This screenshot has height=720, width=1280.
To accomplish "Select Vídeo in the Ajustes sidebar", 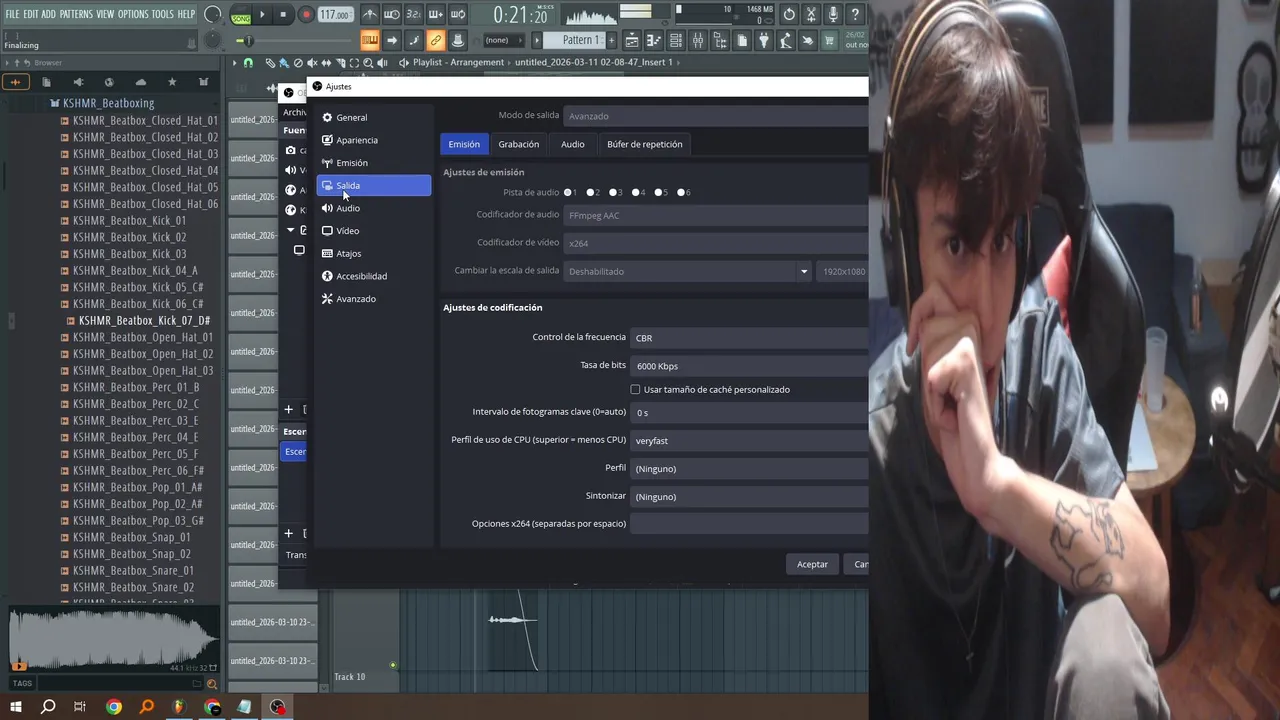I will pos(374,231).
